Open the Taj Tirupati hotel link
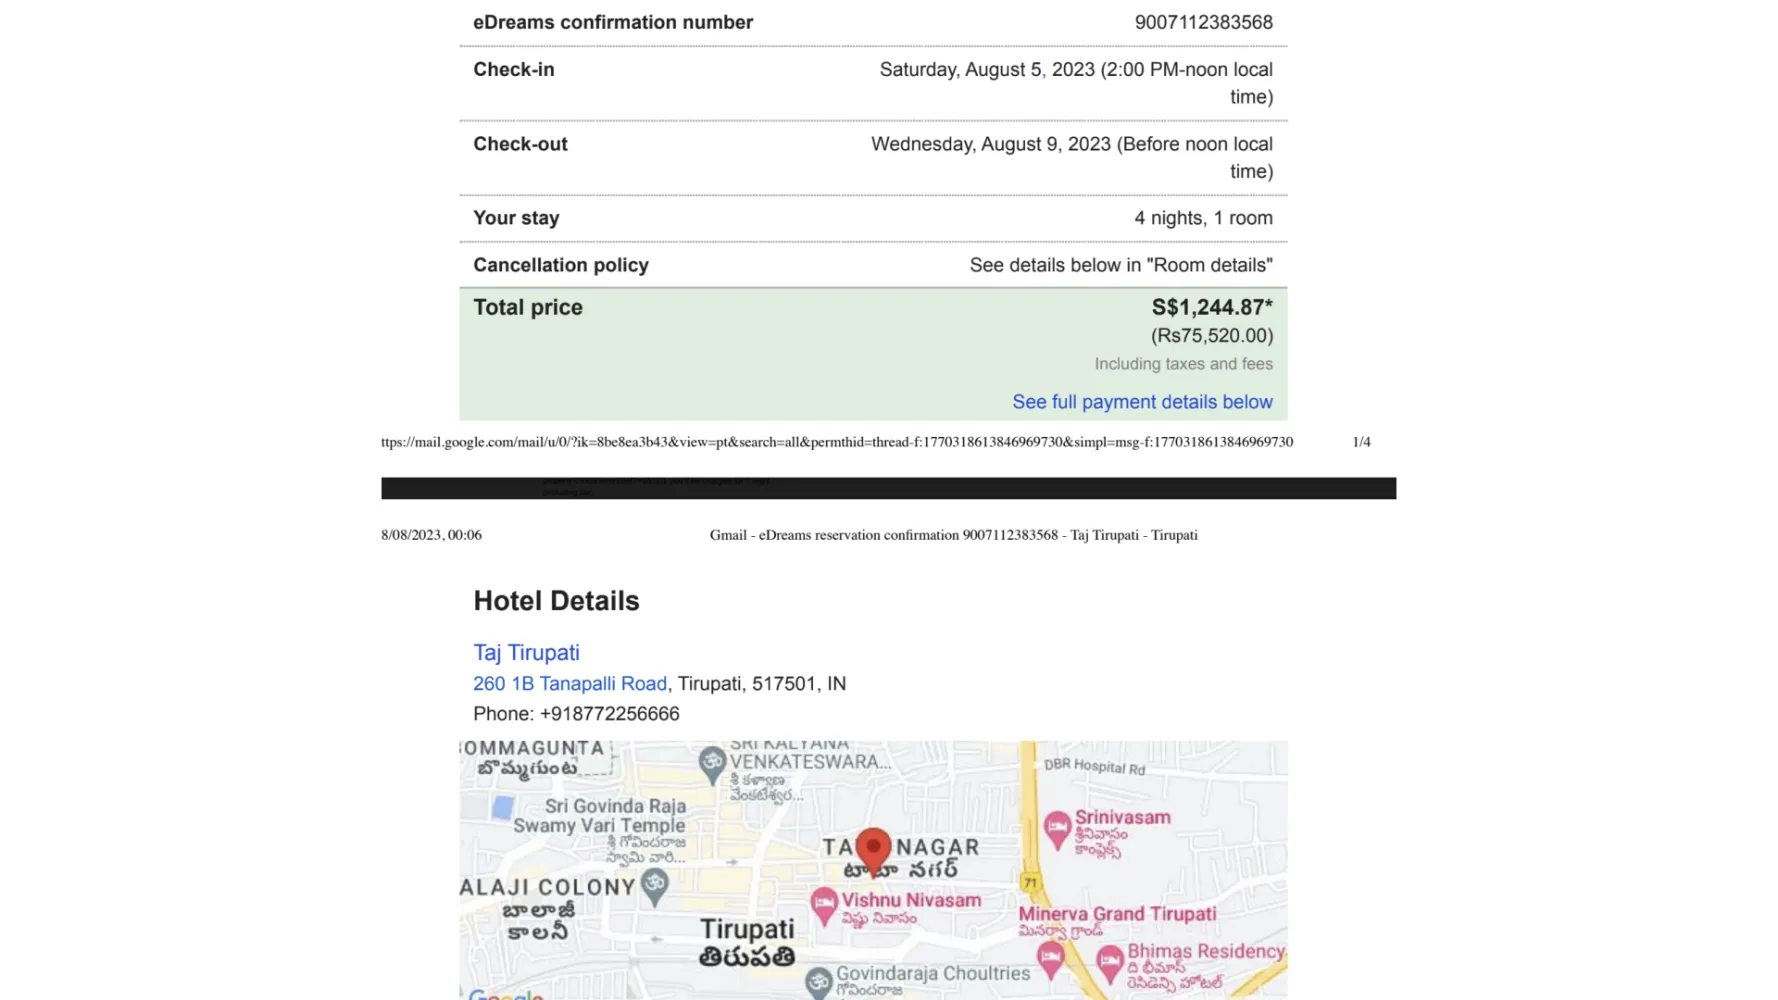The width and height of the screenshot is (1778, 1000). click(x=526, y=652)
